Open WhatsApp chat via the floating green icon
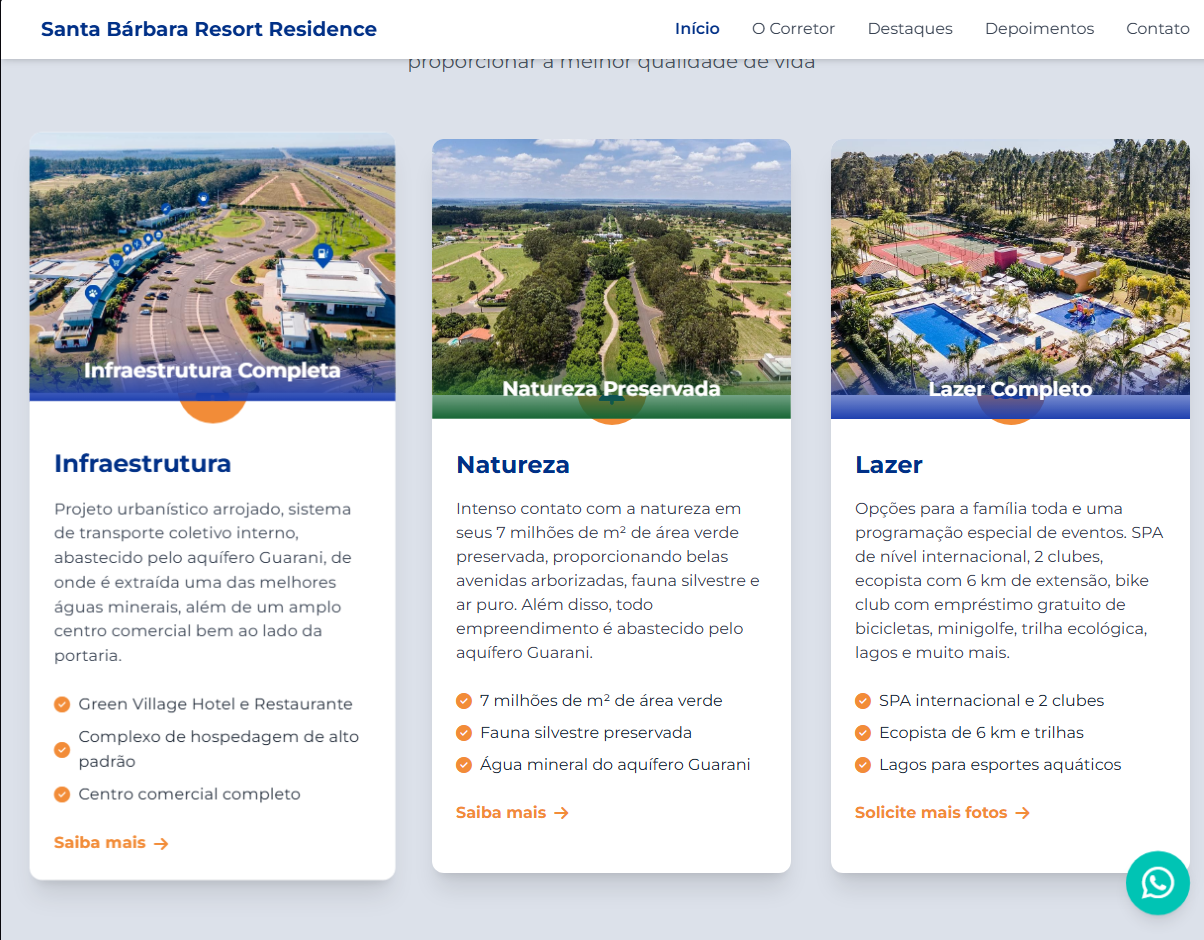The width and height of the screenshot is (1204, 940). [1157, 883]
